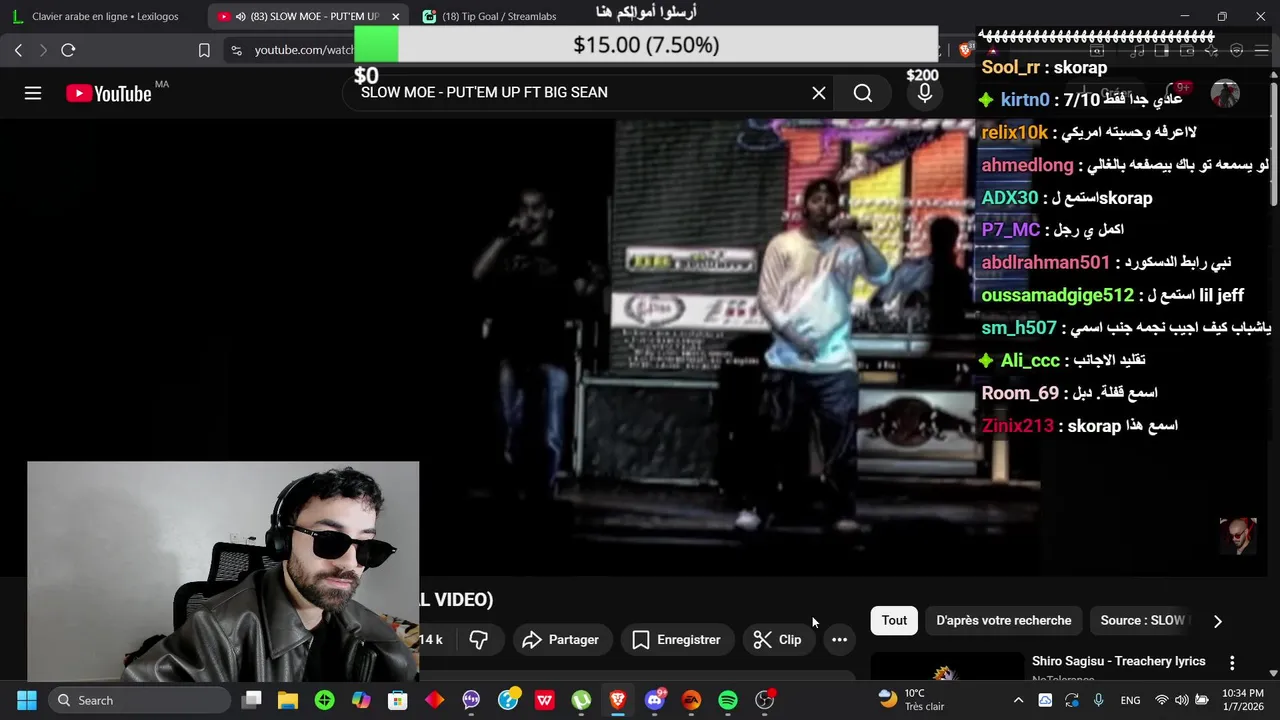Open 'Shiro Sagisu - Treachery lyrics' video
The width and height of the screenshot is (1280, 720).
pos(1118,661)
